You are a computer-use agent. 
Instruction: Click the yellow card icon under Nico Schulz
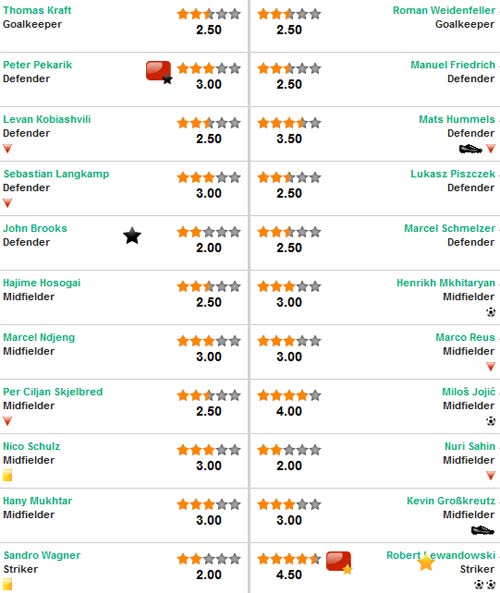pyautogui.click(x=7, y=475)
